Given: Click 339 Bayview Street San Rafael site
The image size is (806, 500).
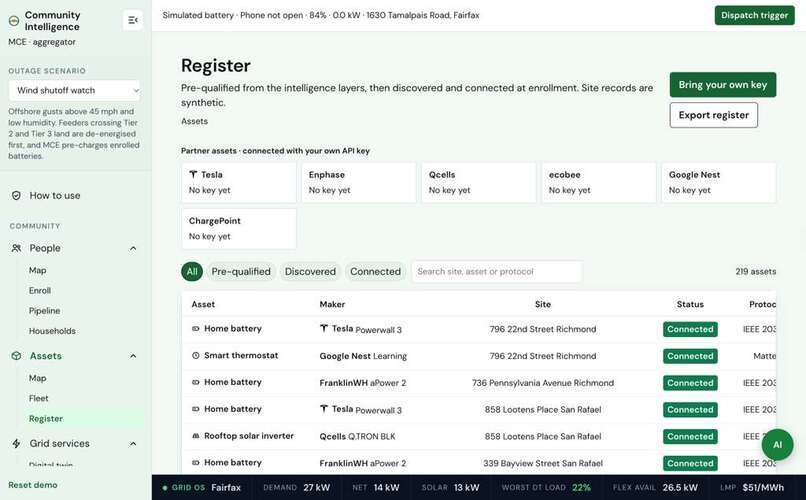Looking at the screenshot, I should [x=543, y=463].
